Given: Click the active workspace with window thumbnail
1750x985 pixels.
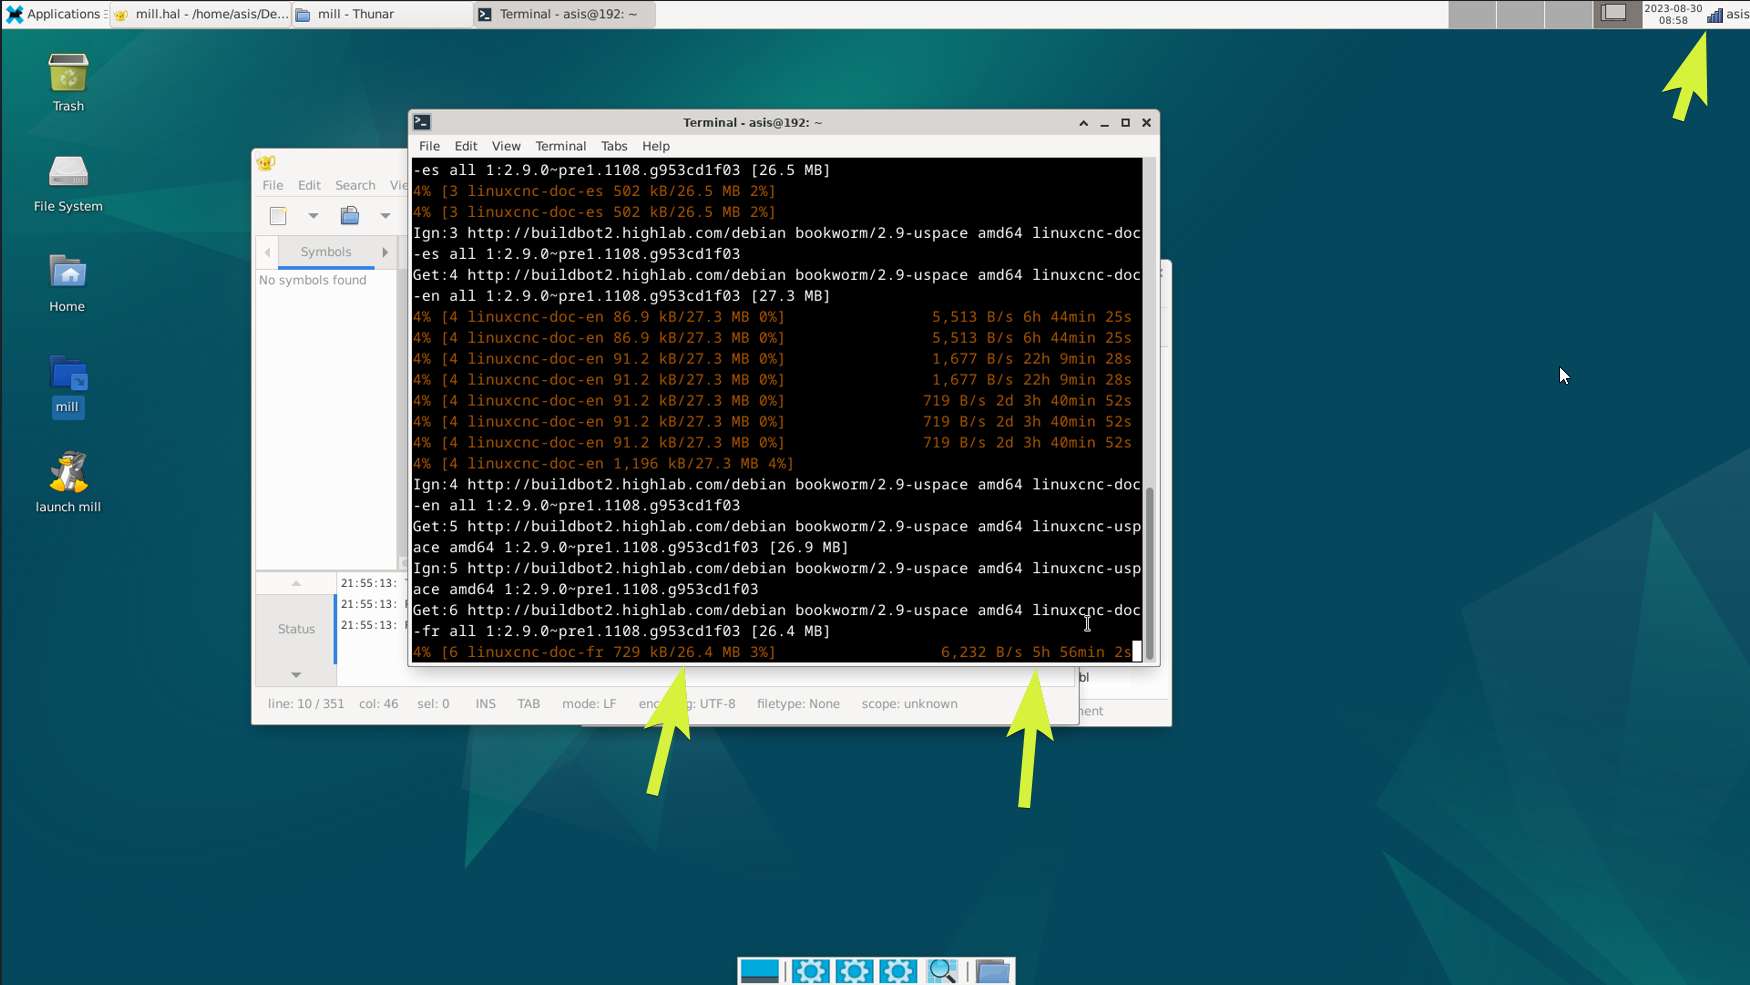Looking at the screenshot, I should pos(1616,14).
